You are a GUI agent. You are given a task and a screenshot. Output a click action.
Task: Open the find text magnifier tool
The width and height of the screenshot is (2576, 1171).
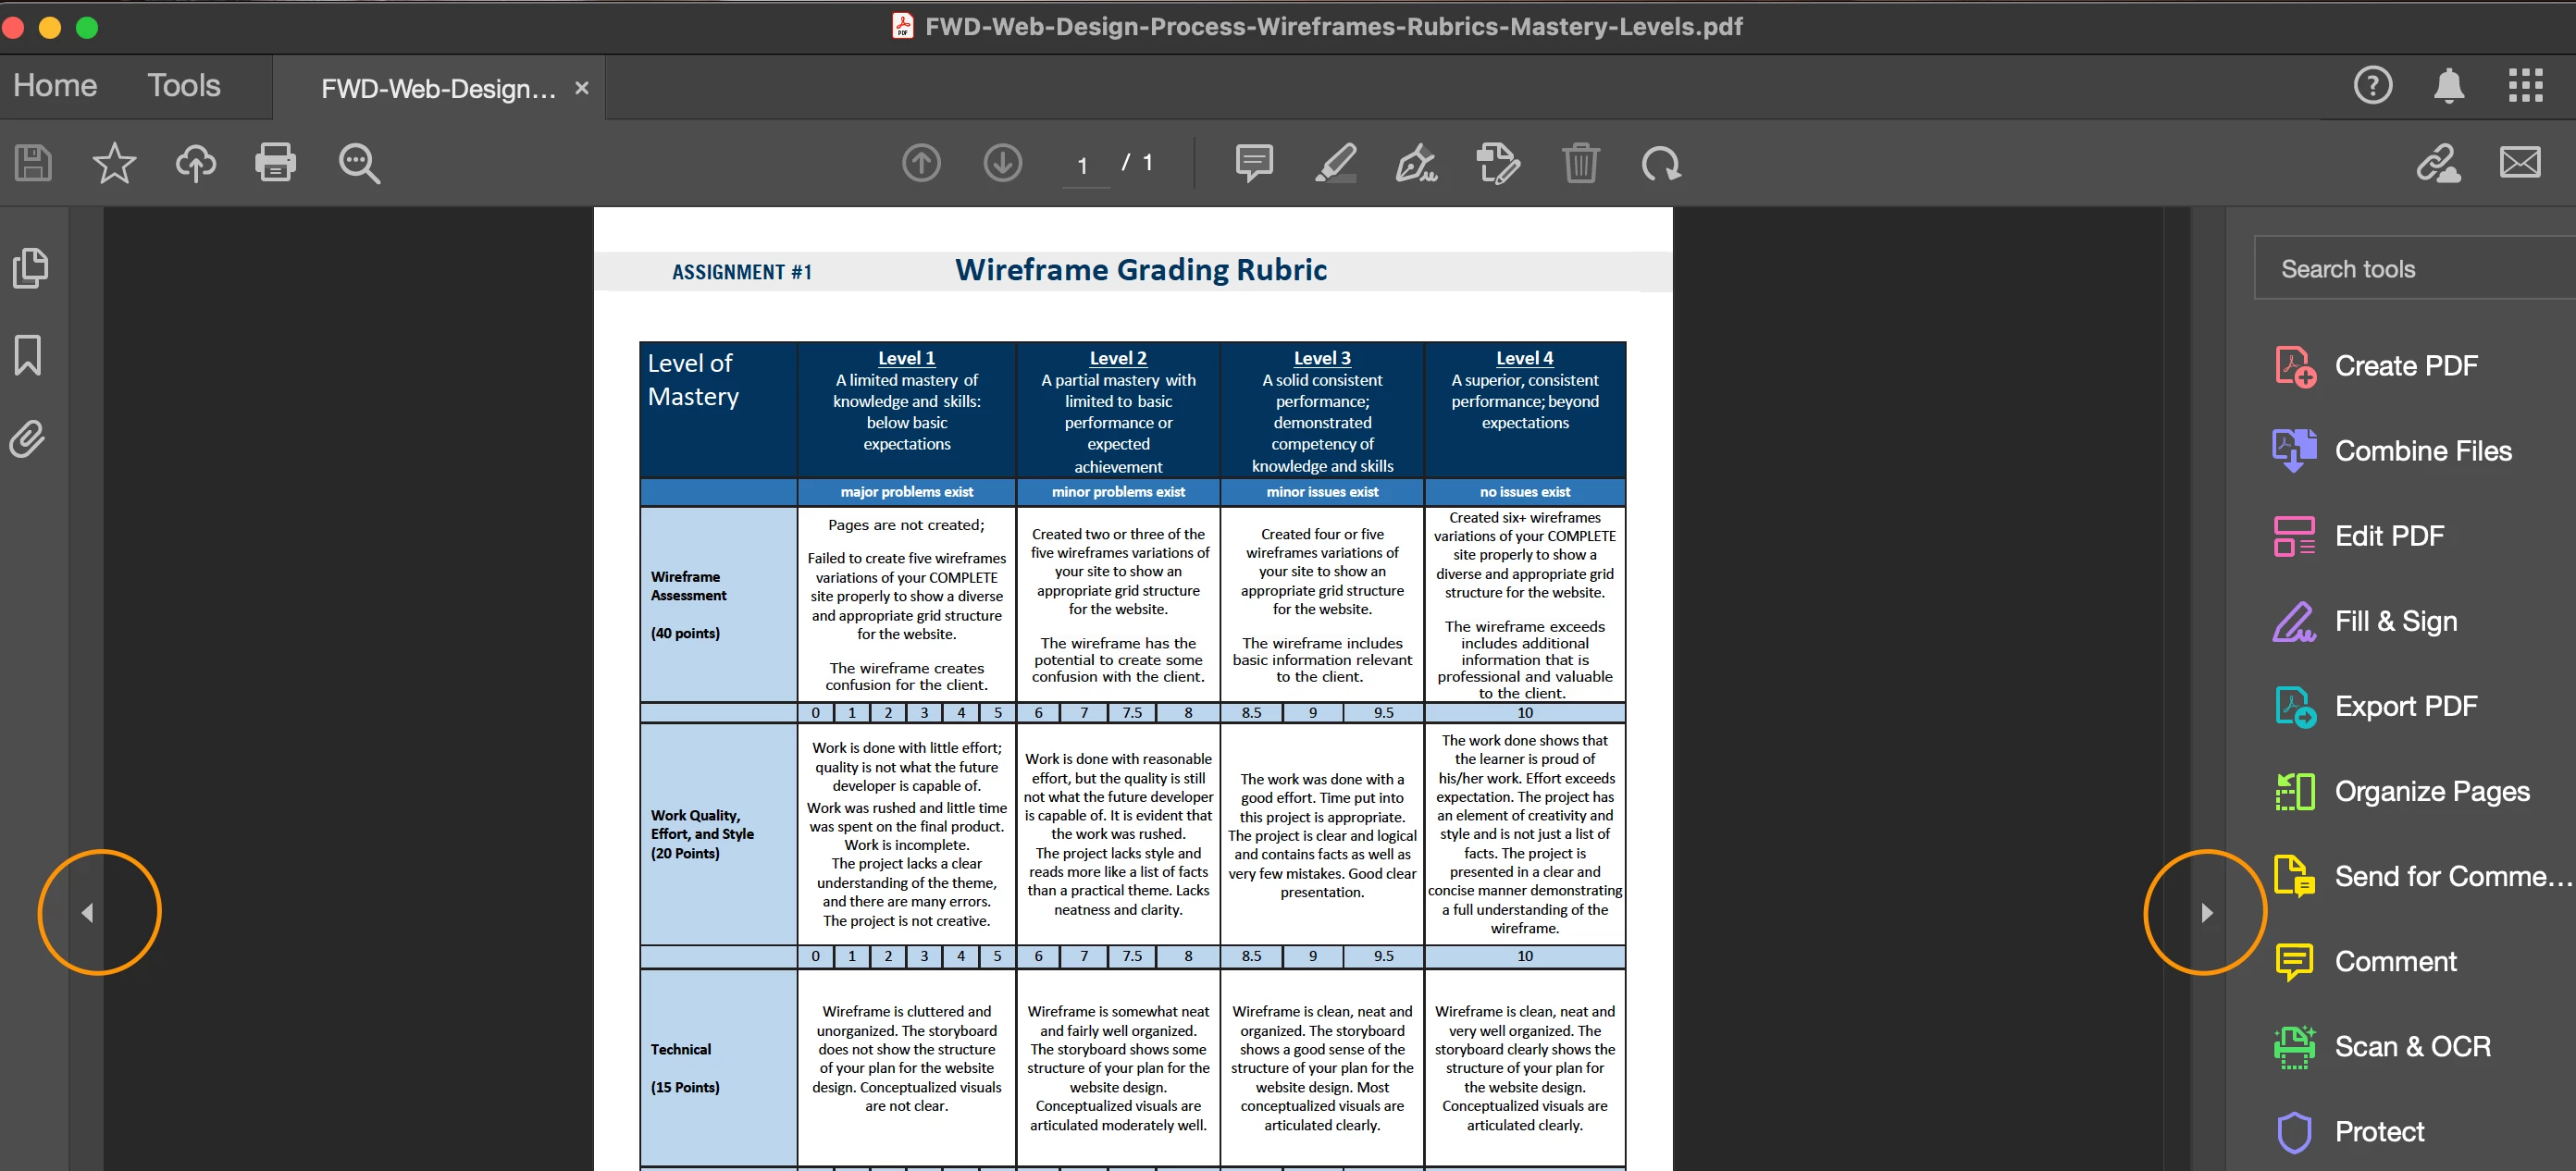point(359,163)
